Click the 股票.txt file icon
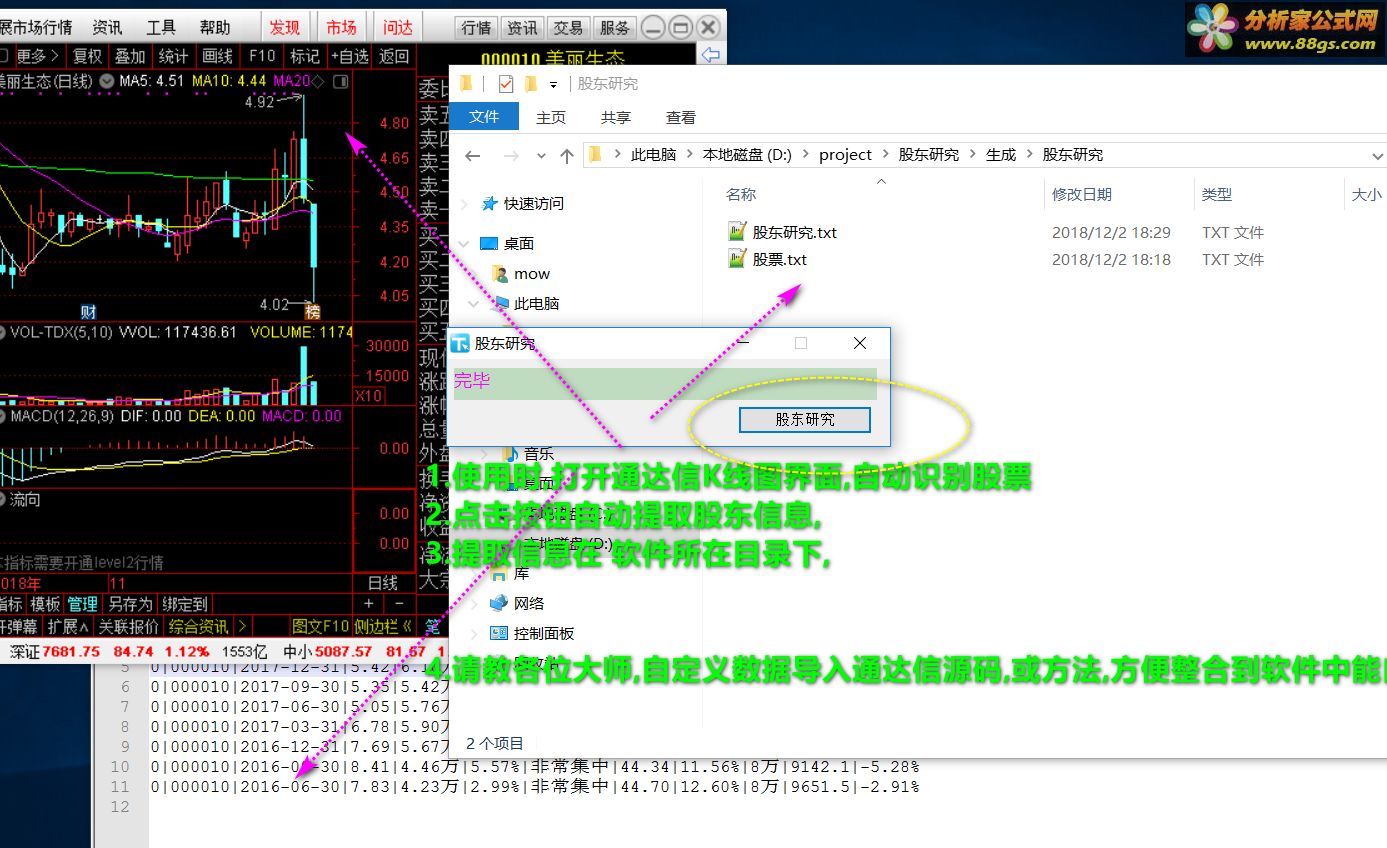This screenshot has width=1387, height=848. pyautogui.click(x=737, y=259)
